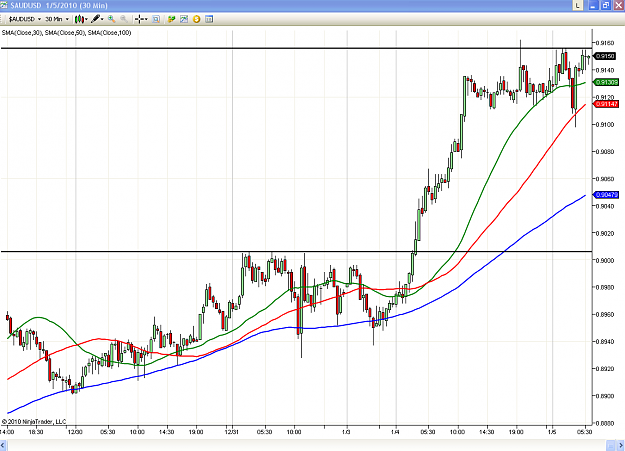Click the horizontal scrollbar track
Image resolution: width=625 pixels, height=451 pixels.
307,445
